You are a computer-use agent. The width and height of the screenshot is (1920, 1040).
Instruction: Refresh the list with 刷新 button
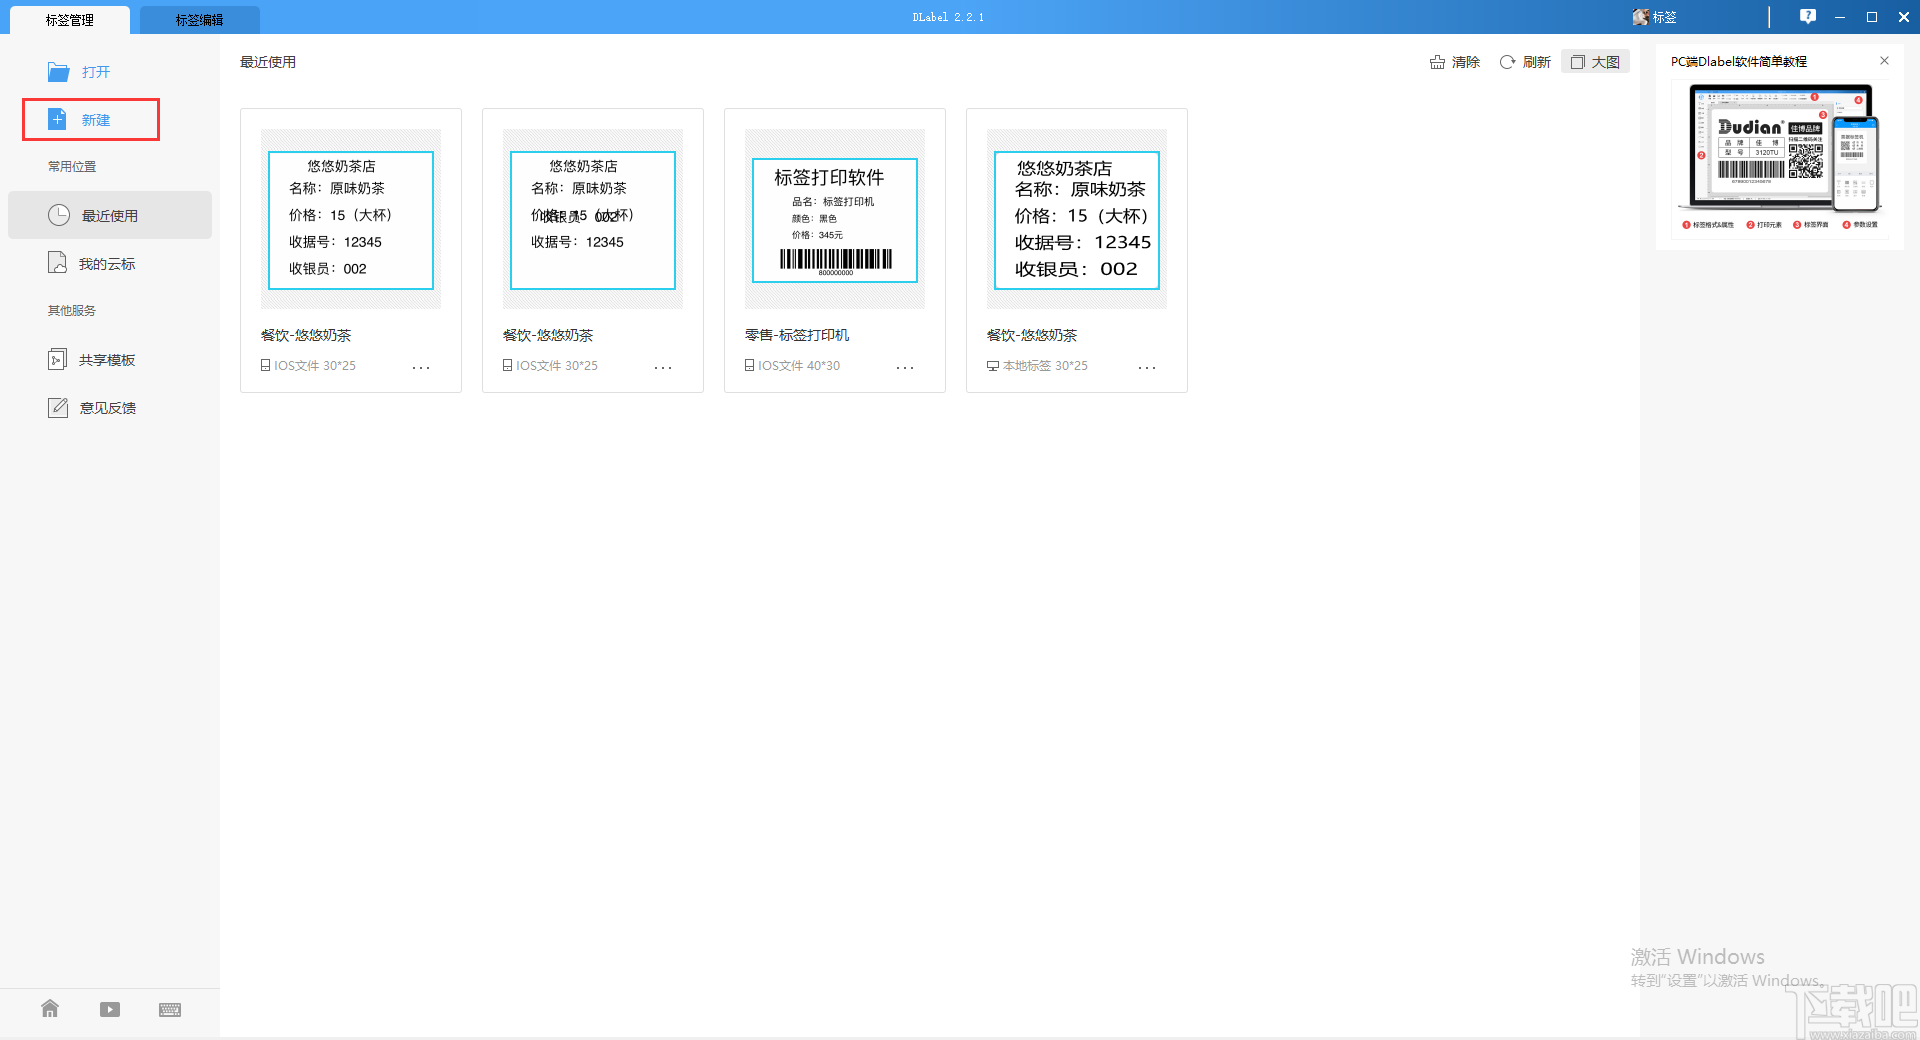(1524, 61)
